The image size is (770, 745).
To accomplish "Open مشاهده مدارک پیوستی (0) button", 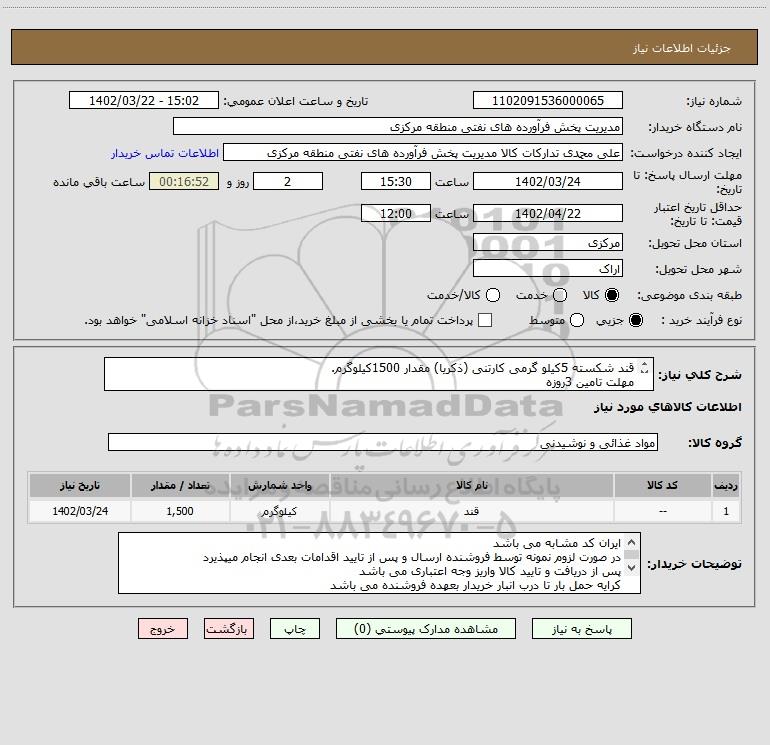I will (426, 629).
